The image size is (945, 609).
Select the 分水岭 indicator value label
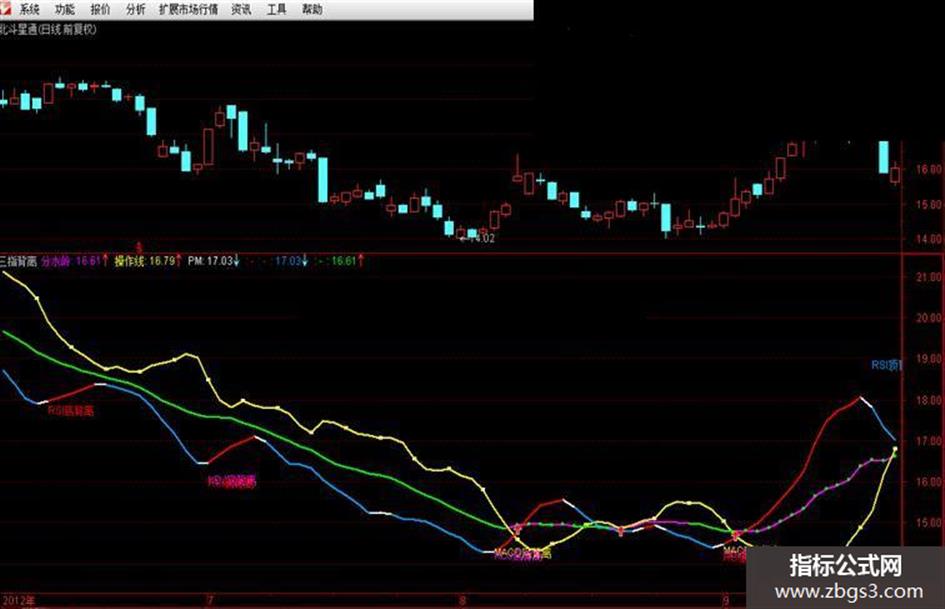point(75,261)
